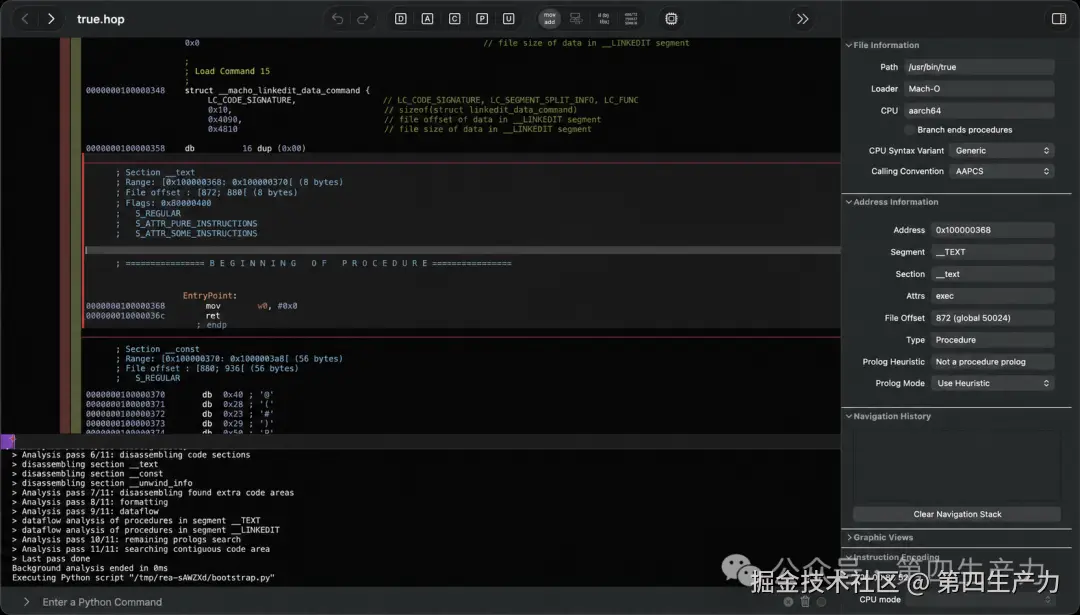Click the true.hop document title

[x=101, y=19]
